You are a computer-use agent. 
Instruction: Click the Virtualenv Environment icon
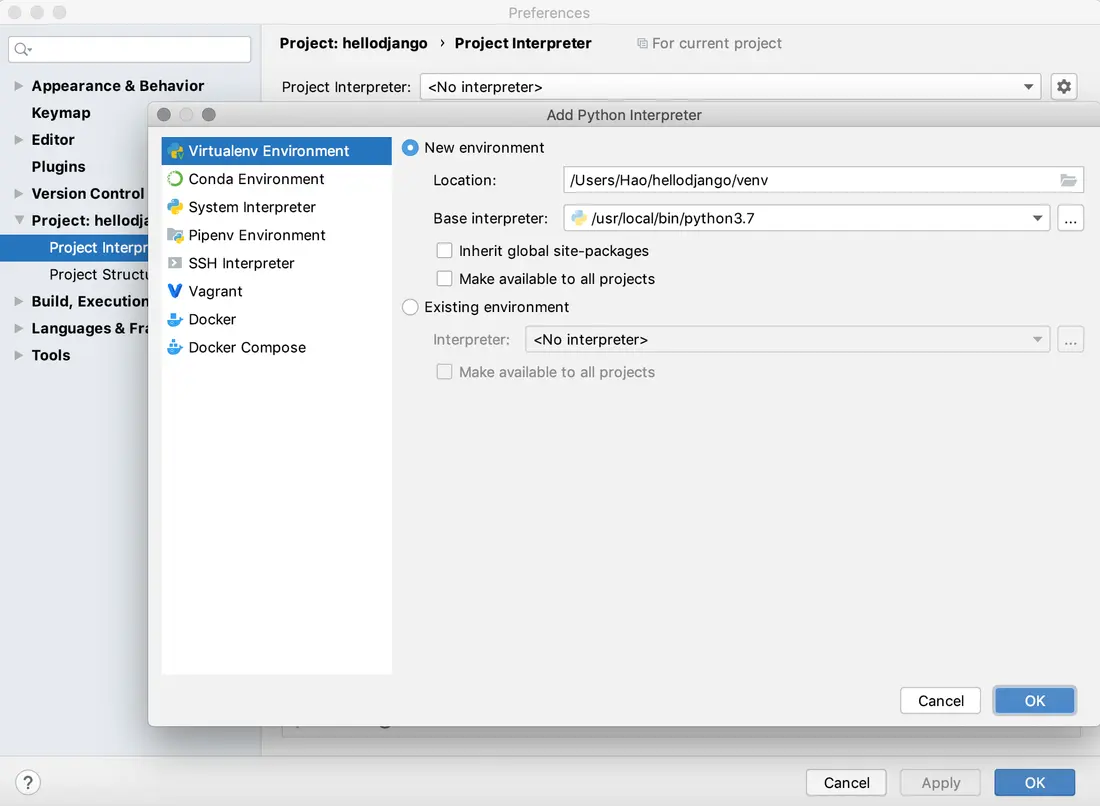(175, 151)
